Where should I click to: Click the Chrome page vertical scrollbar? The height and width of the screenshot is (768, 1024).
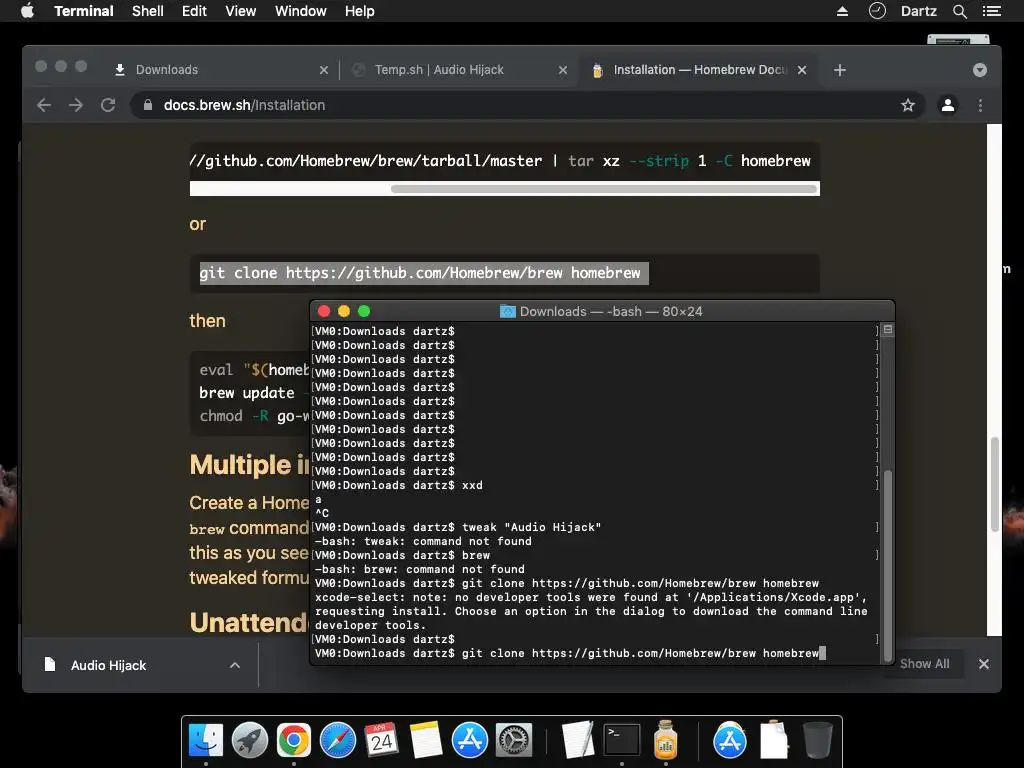click(x=995, y=483)
